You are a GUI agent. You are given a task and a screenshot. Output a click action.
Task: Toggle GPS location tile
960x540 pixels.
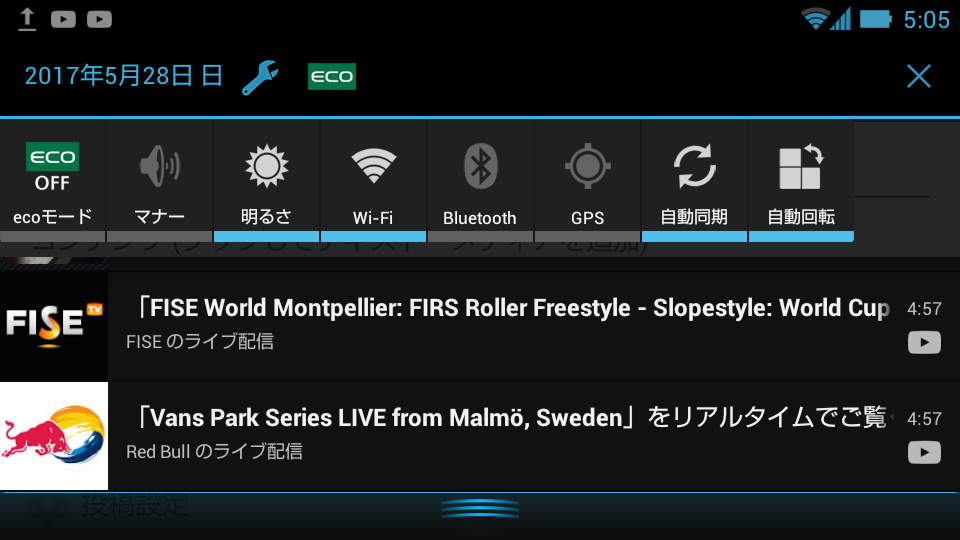point(587,181)
